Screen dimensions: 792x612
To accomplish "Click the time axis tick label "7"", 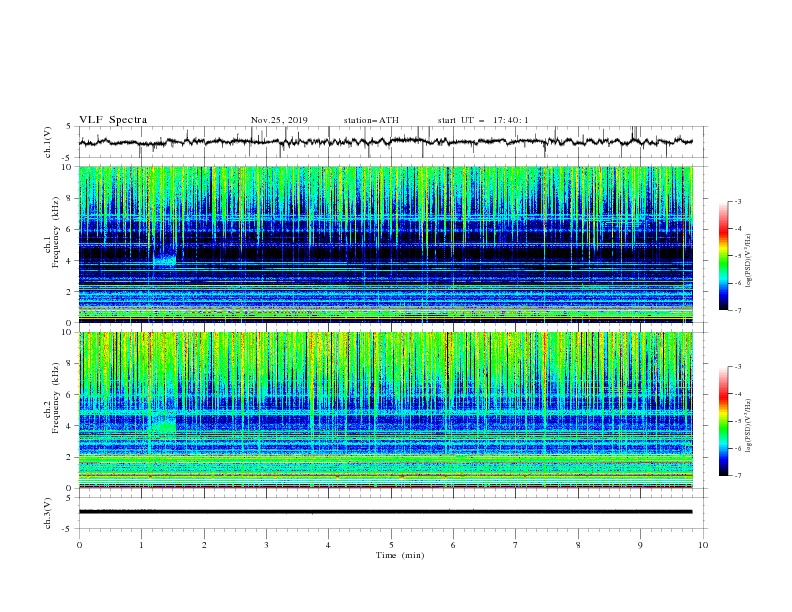I will (x=516, y=545).
